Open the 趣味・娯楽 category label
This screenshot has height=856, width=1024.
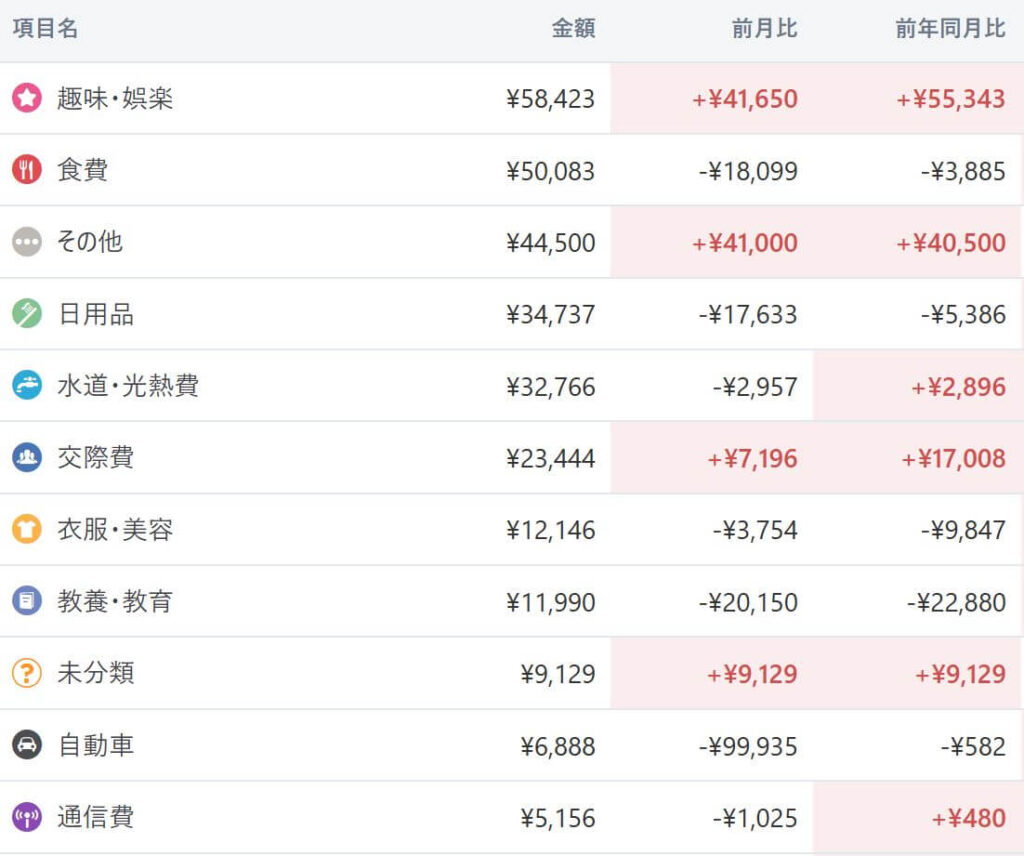tap(115, 98)
